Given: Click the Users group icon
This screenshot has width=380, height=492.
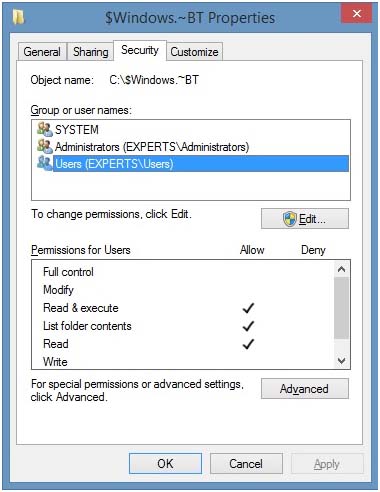Looking at the screenshot, I should [x=45, y=163].
